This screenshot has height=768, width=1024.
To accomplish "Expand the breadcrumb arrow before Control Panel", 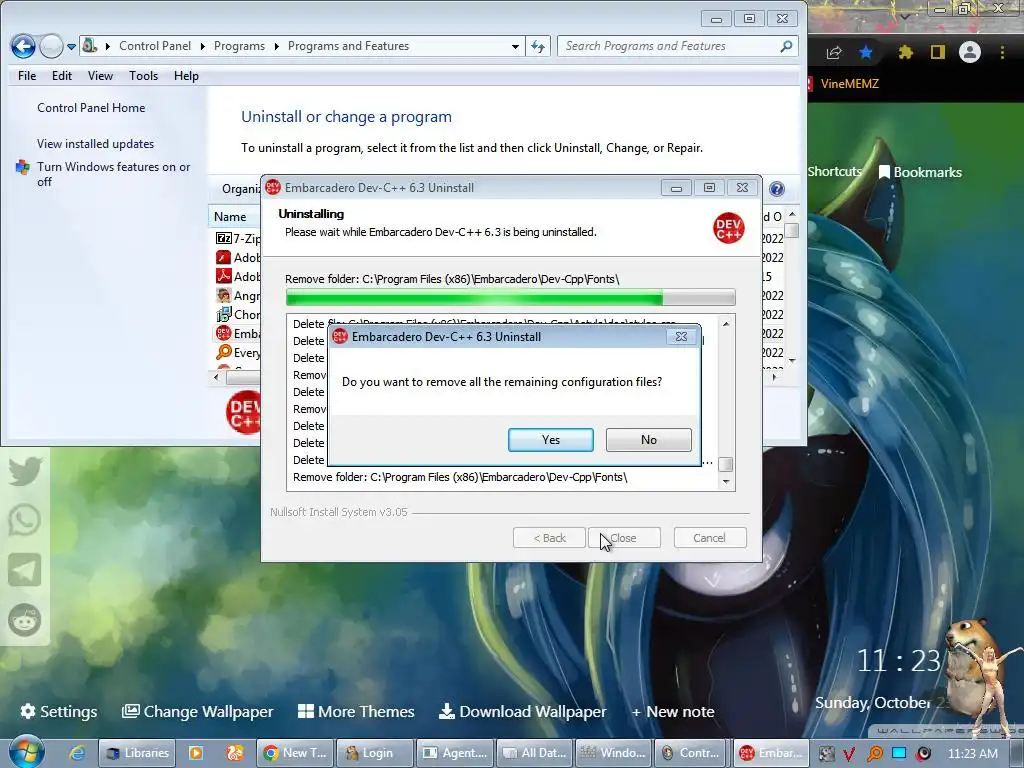I will point(108,46).
